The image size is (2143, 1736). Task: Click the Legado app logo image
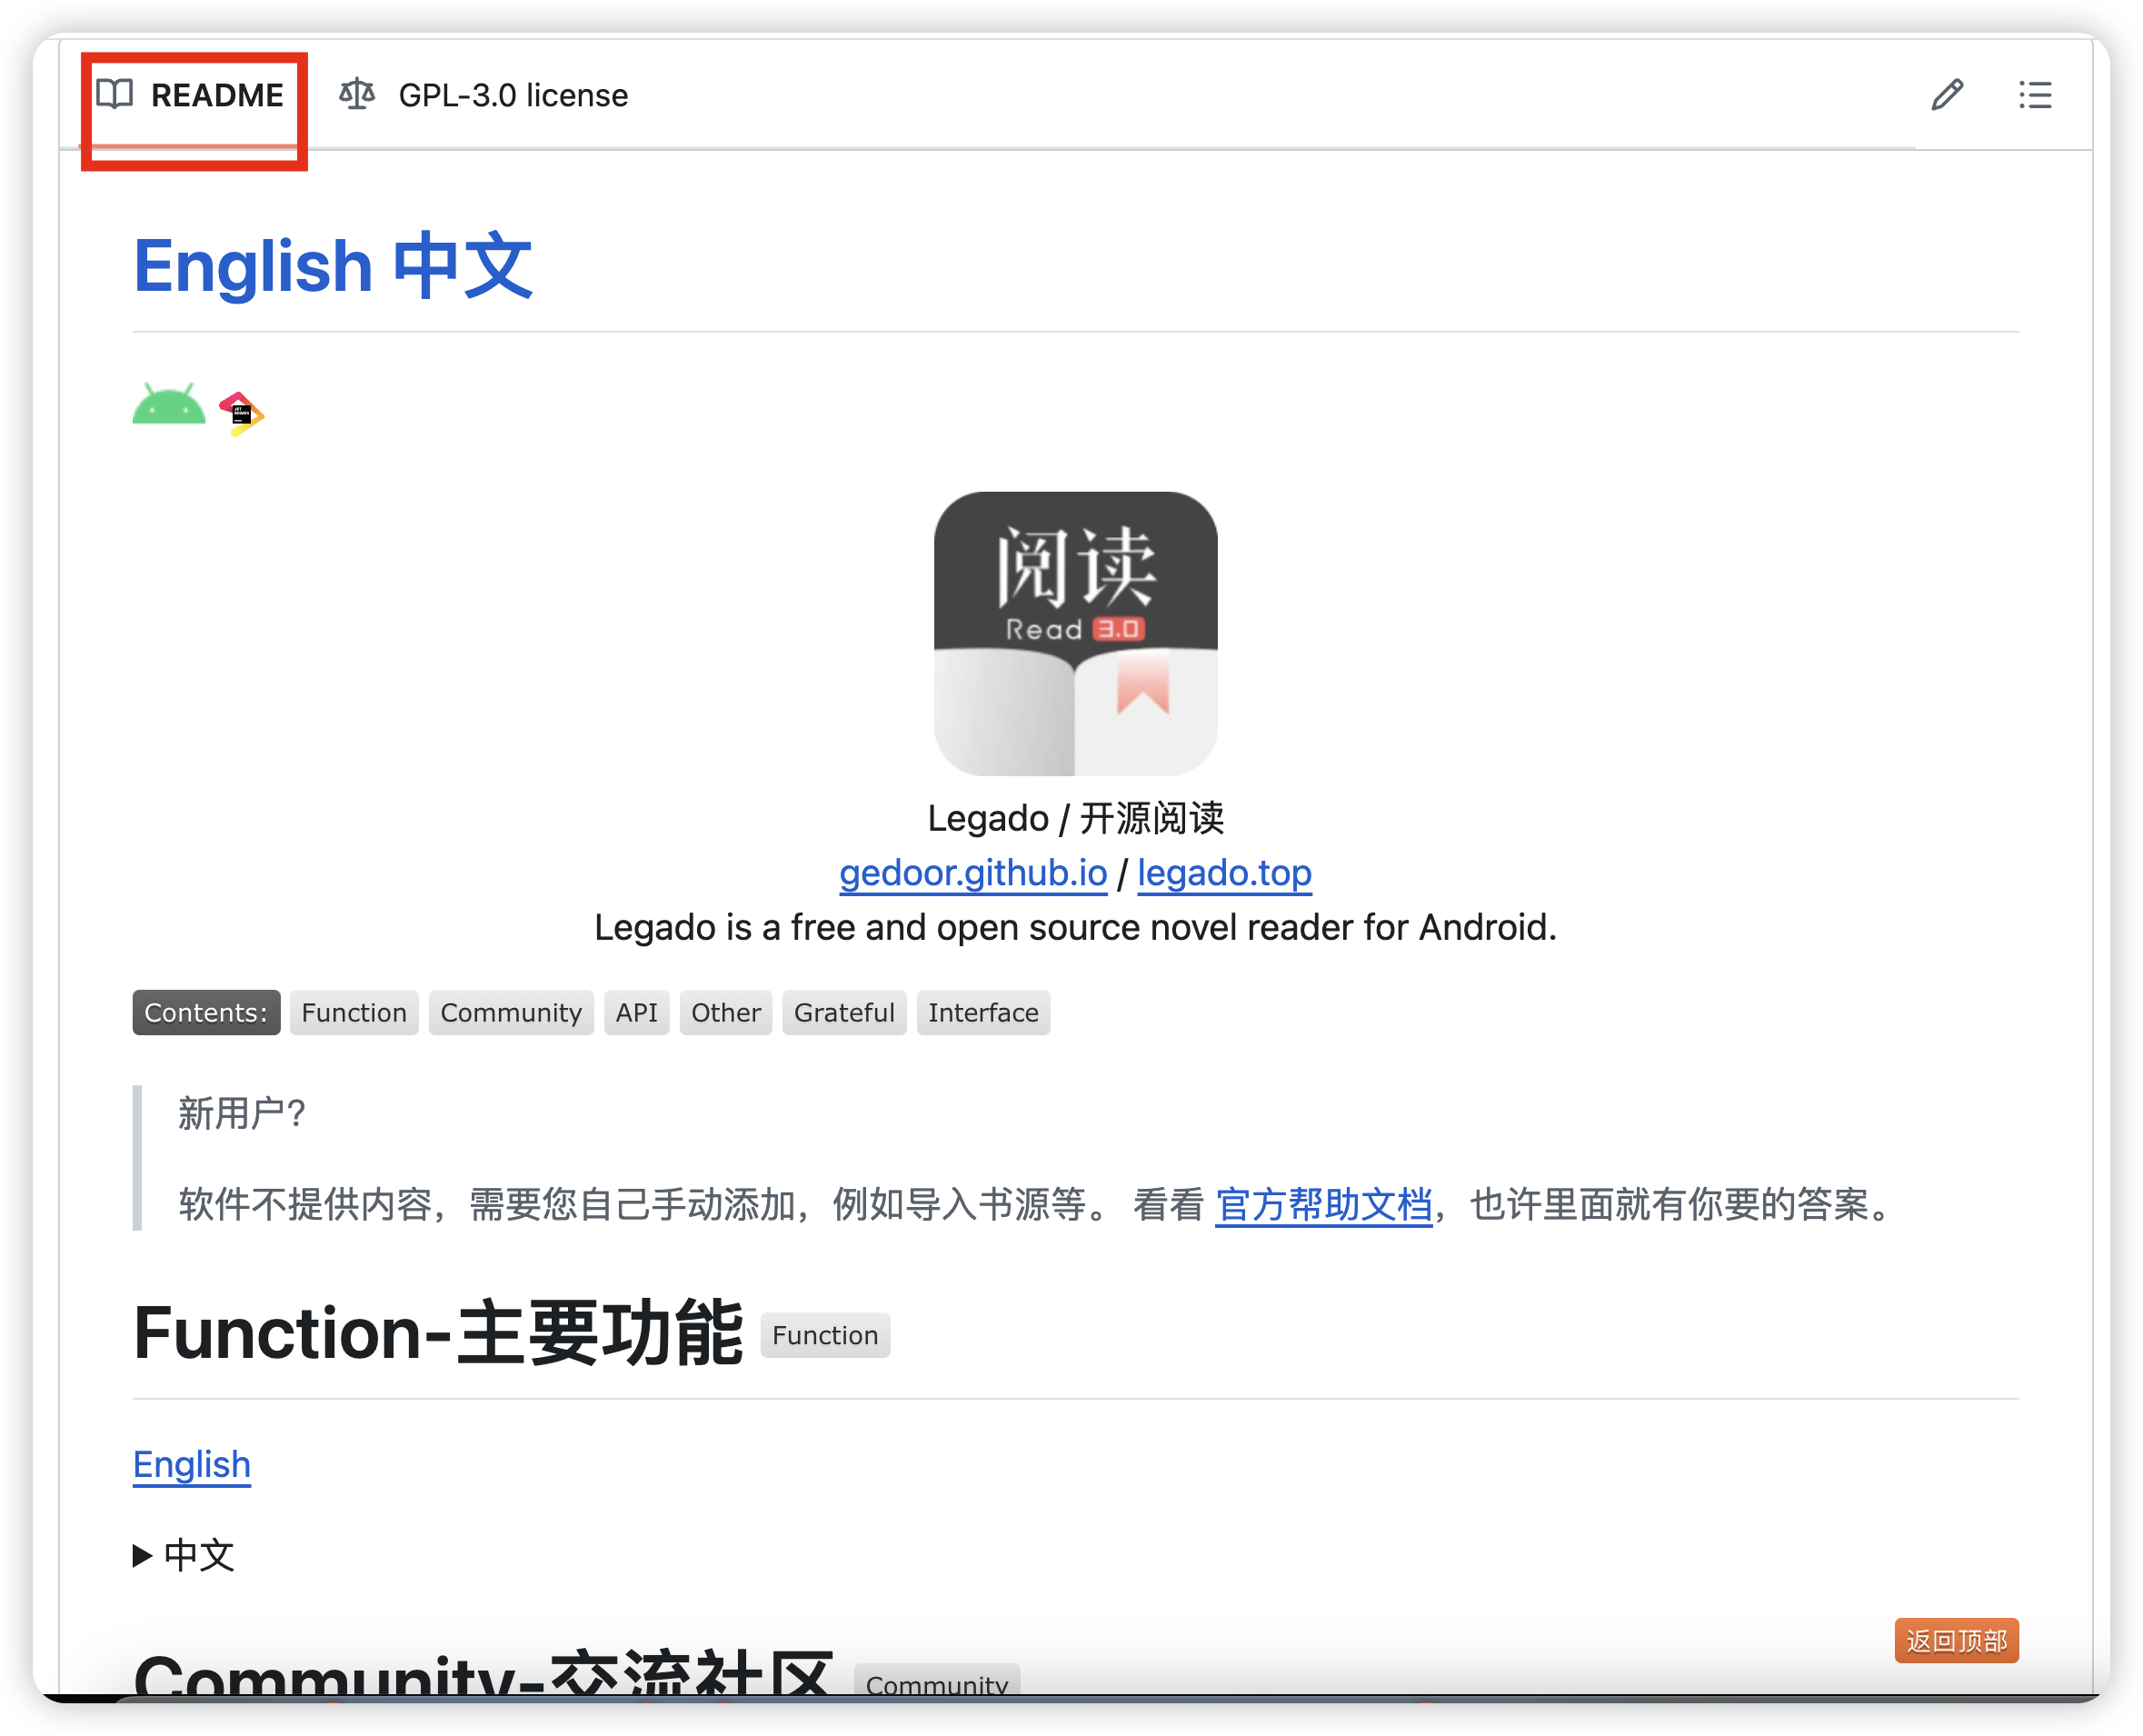click(1075, 633)
